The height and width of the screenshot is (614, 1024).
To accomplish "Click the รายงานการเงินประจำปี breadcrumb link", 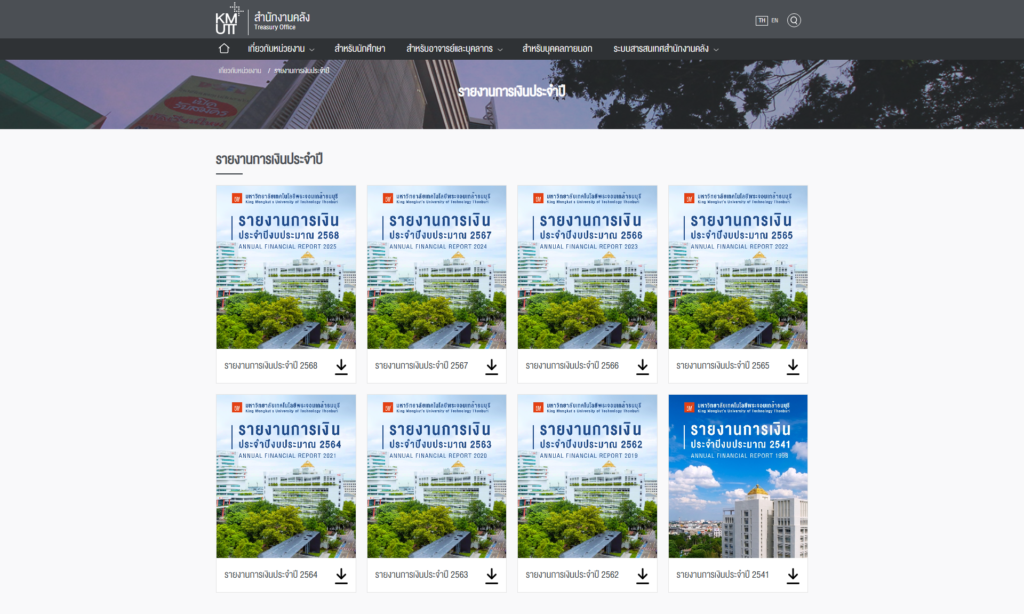I will pyautogui.click(x=301, y=71).
